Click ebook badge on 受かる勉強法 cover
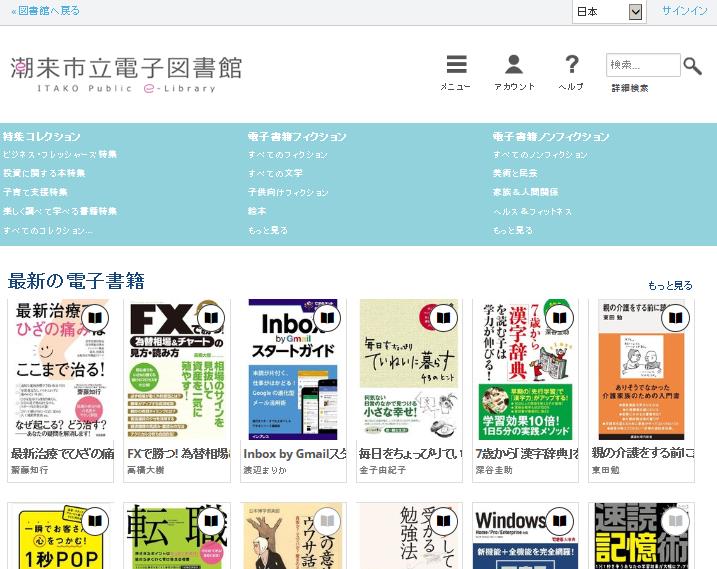The width and height of the screenshot is (717, 569). [x=443, y=521]
